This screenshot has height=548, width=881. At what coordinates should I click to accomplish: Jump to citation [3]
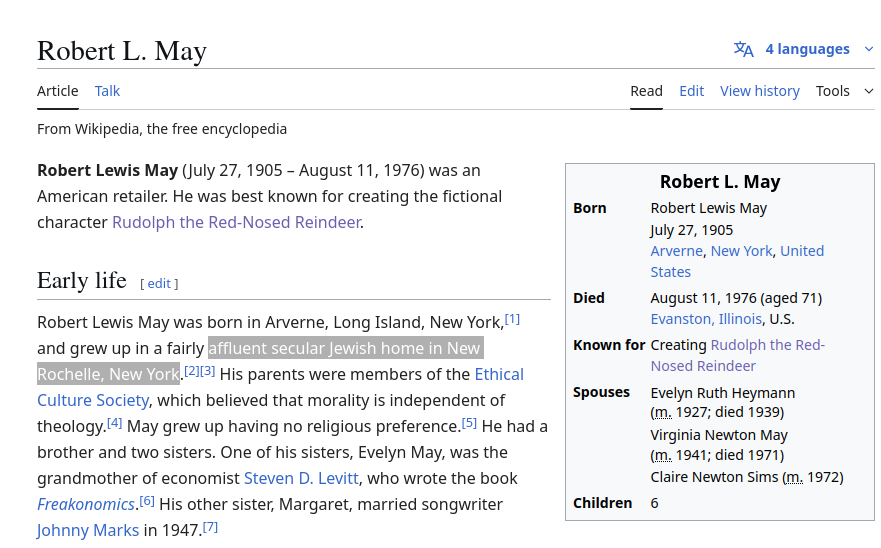tap(207, 371)
